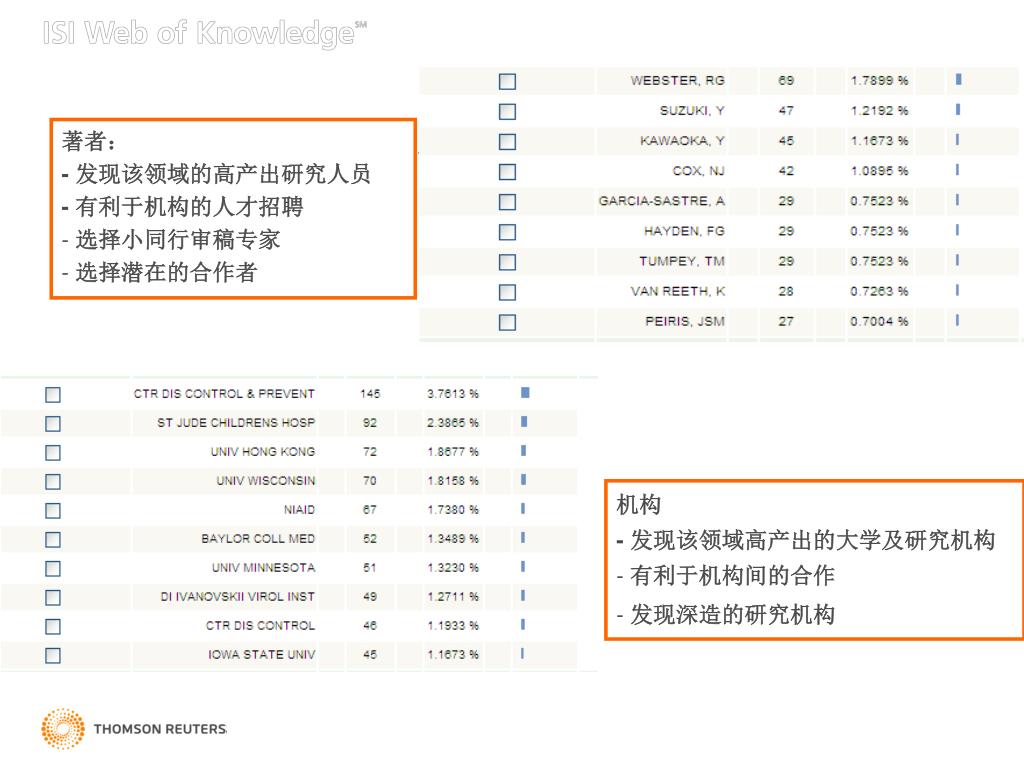The width and height of the screenshot is (1024, 768).
Task: Select the IOWA STATE UNIV checkbox
Action: click(53, 655)
